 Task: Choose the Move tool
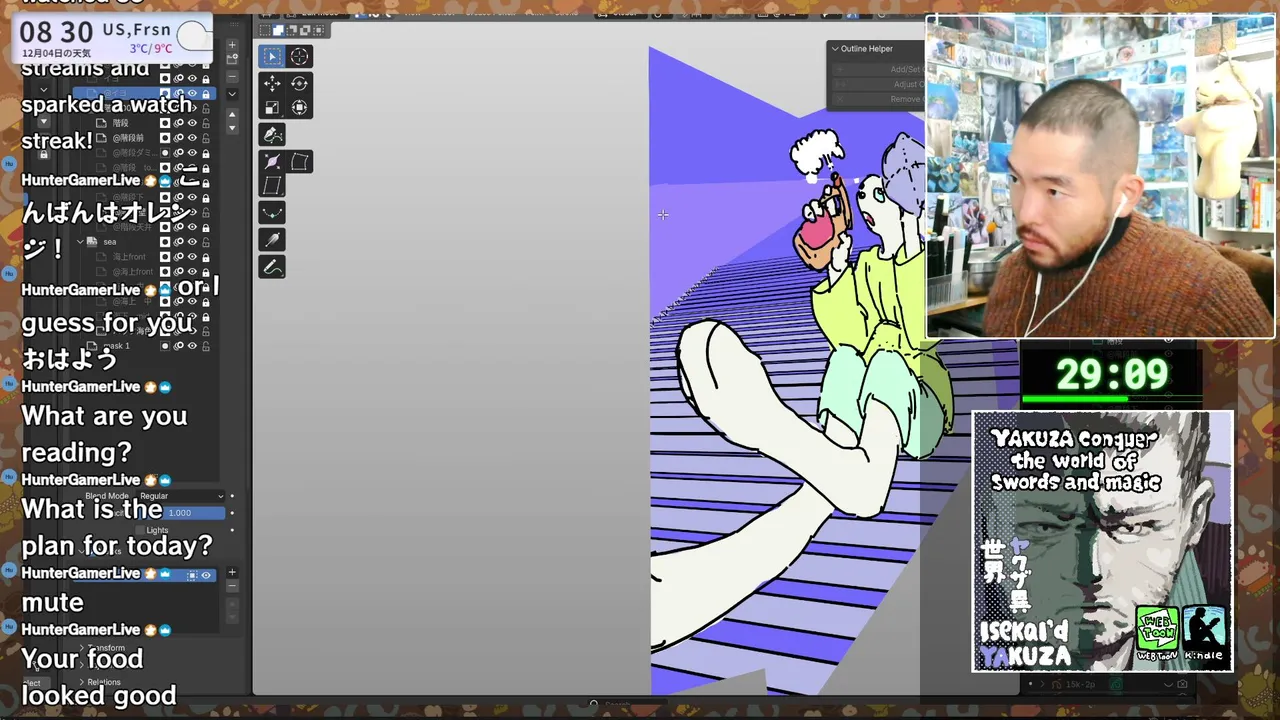272,84
